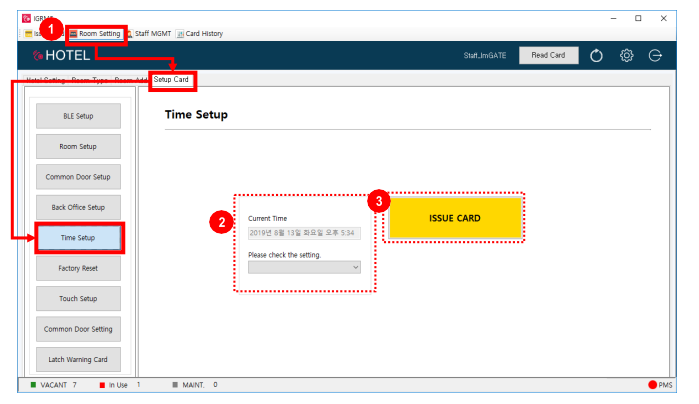Click the logout icon in header

pos(655,56)
